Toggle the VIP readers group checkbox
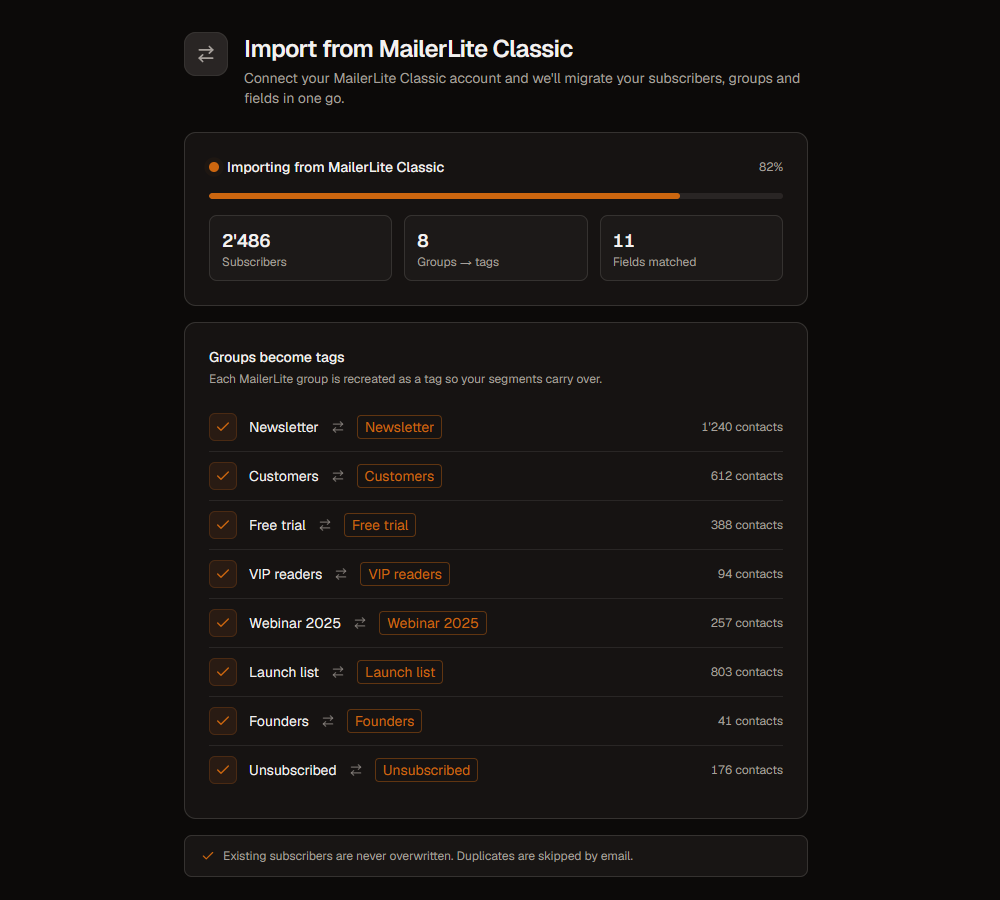This screenshot has width=1000, height=900. 223,574
